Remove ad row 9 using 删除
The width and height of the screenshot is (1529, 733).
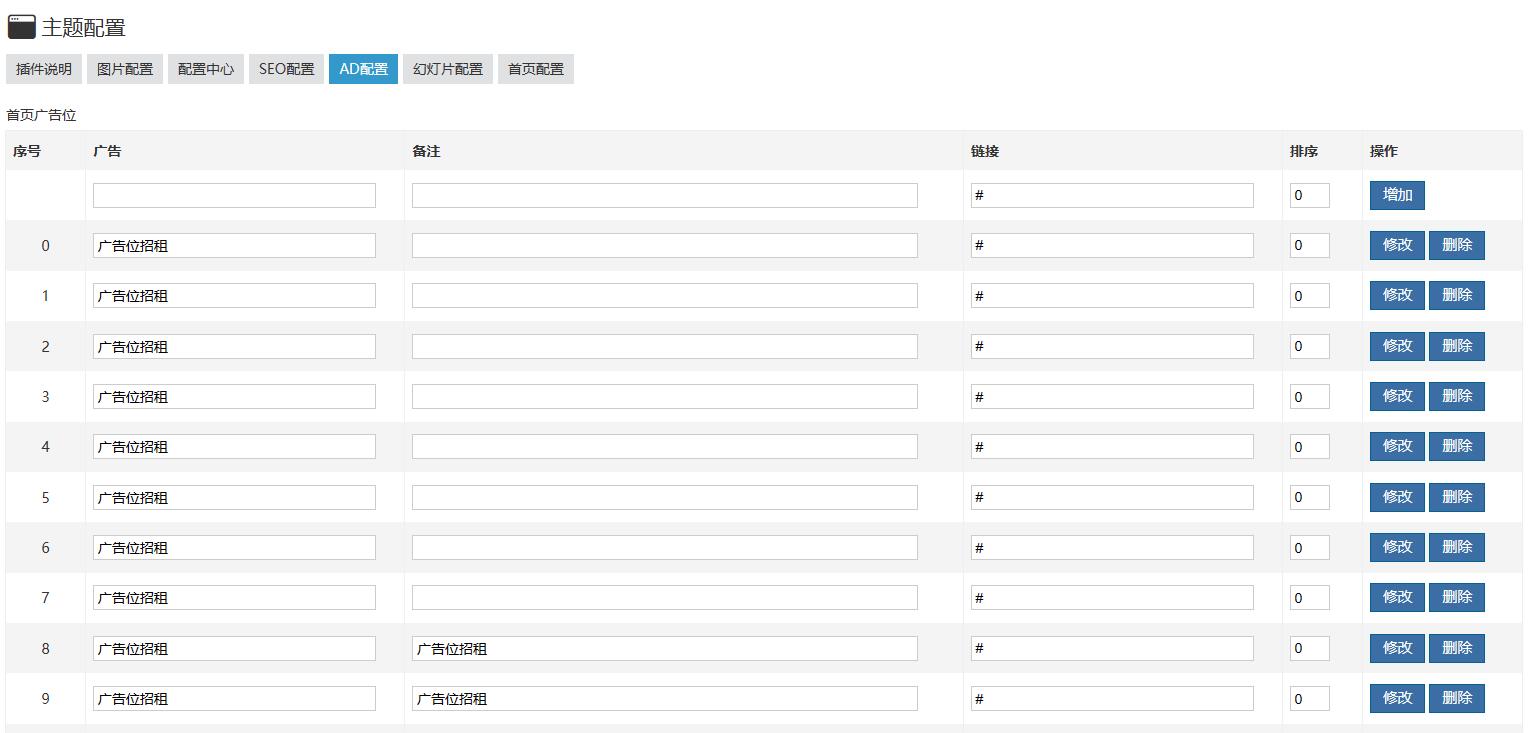point(1457,698)
